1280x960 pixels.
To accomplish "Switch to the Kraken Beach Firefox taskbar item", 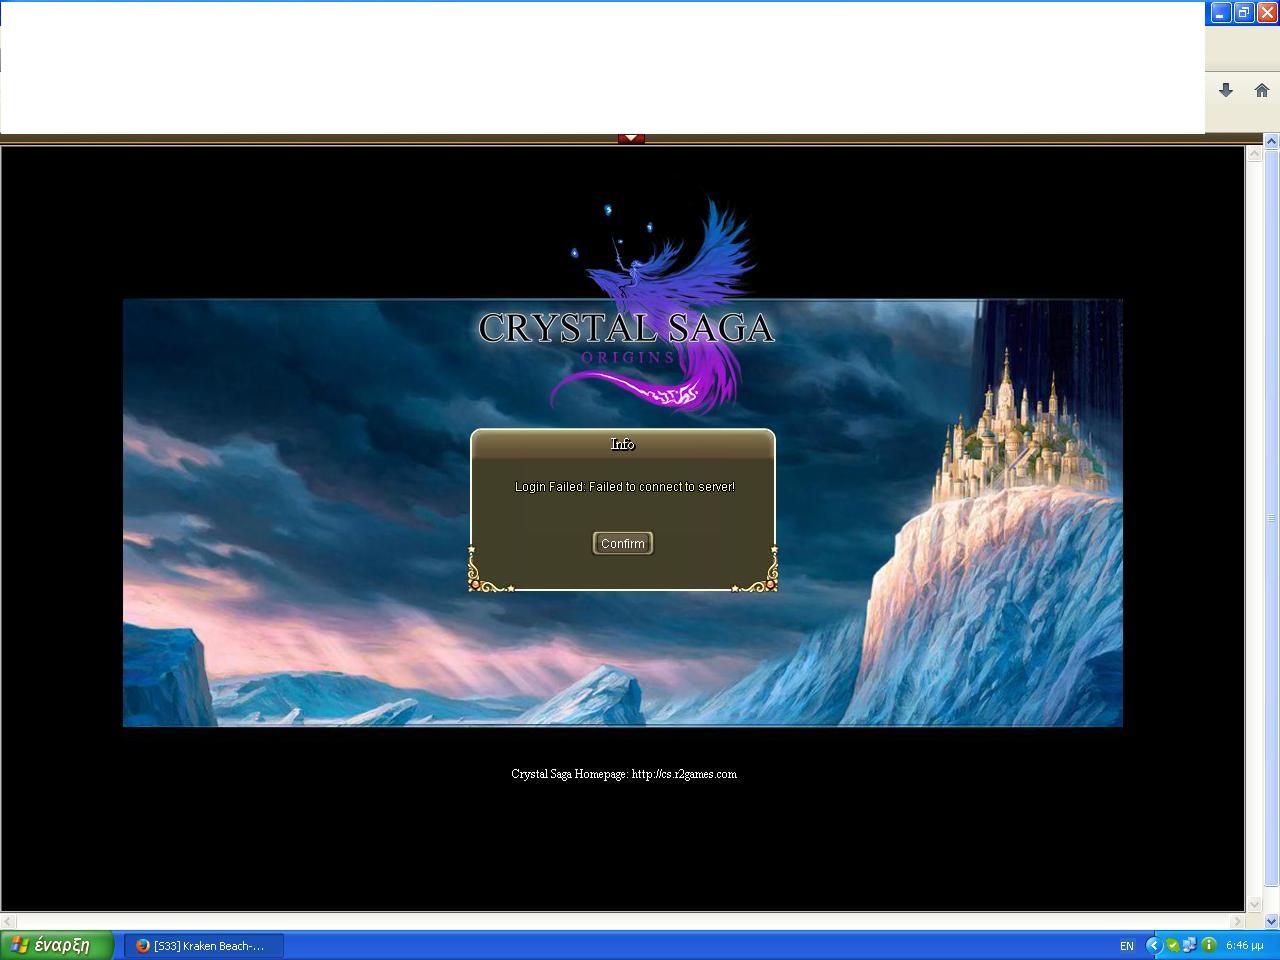I will [x=204, y=945].
